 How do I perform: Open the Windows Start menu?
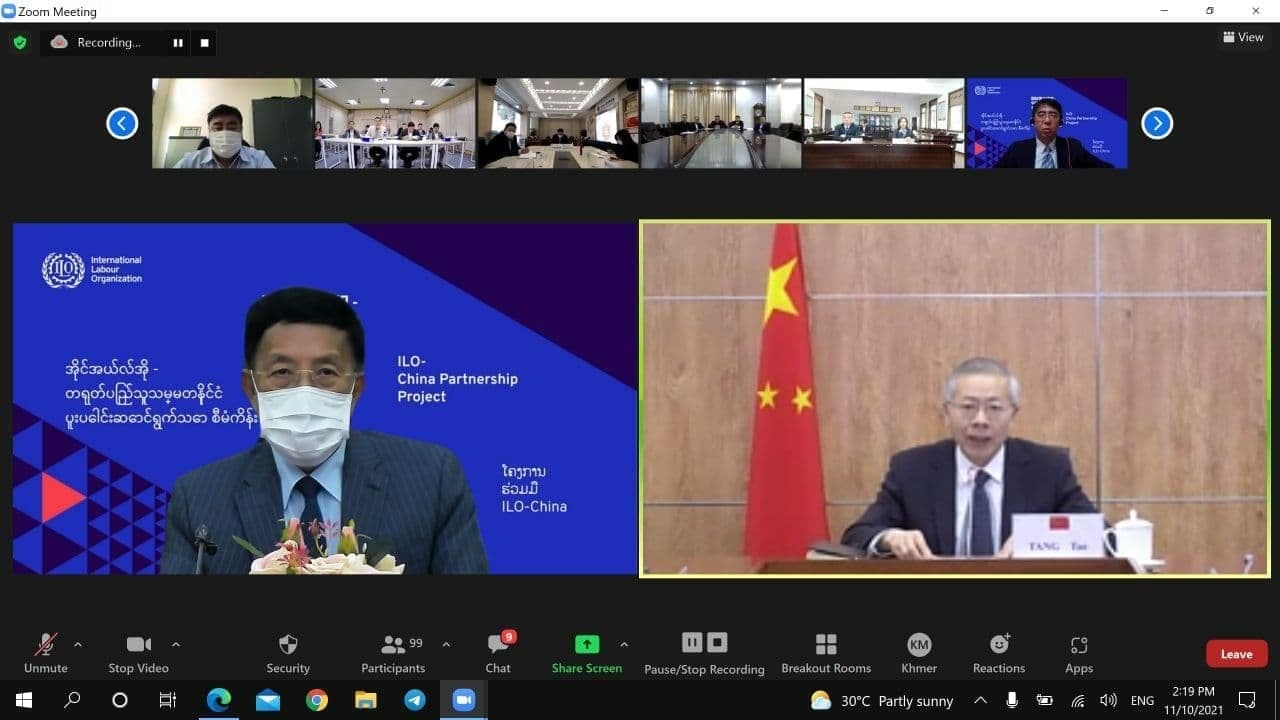pyautogui.click(x=24, y=700)
